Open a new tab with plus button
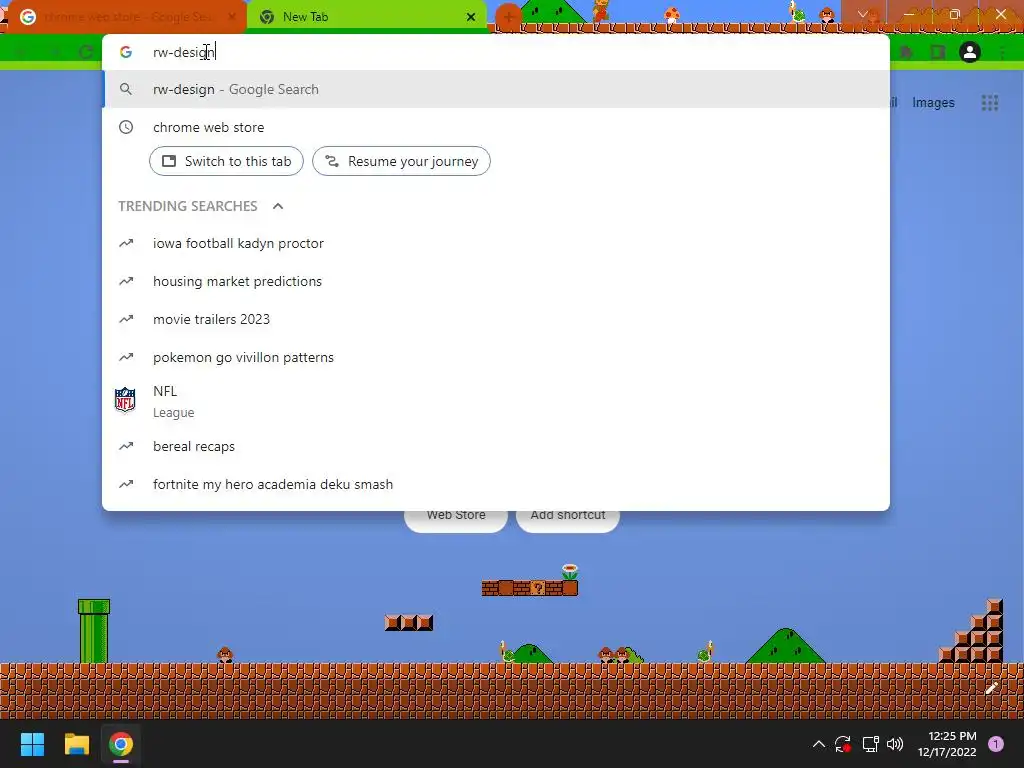This screenshot has width=1024, height=768. point(508,17)
